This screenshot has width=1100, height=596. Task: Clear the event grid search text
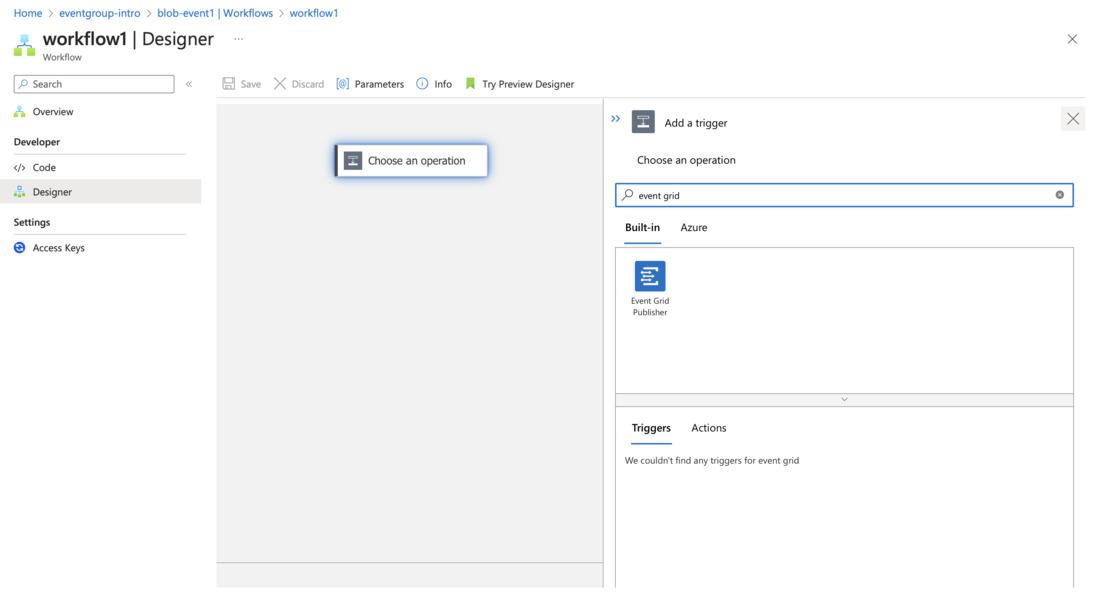pyautogui.click(x=1059, y=195)
